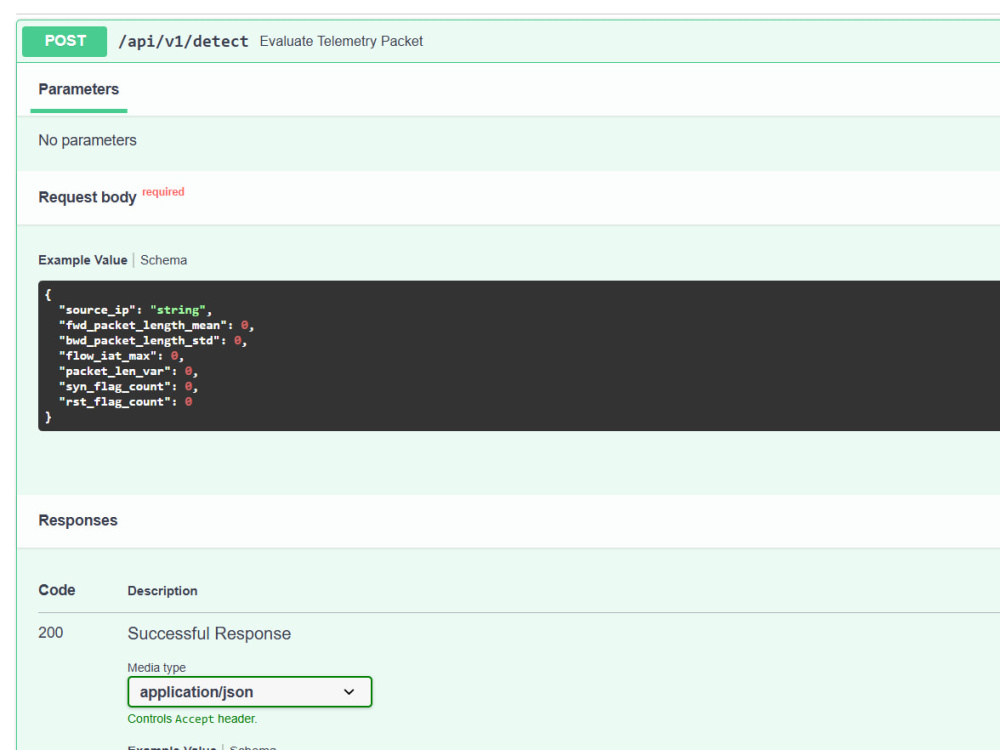Viewport: 1000px width, 750px height.
Task: Click the Media type label
Action: [157, 668]
